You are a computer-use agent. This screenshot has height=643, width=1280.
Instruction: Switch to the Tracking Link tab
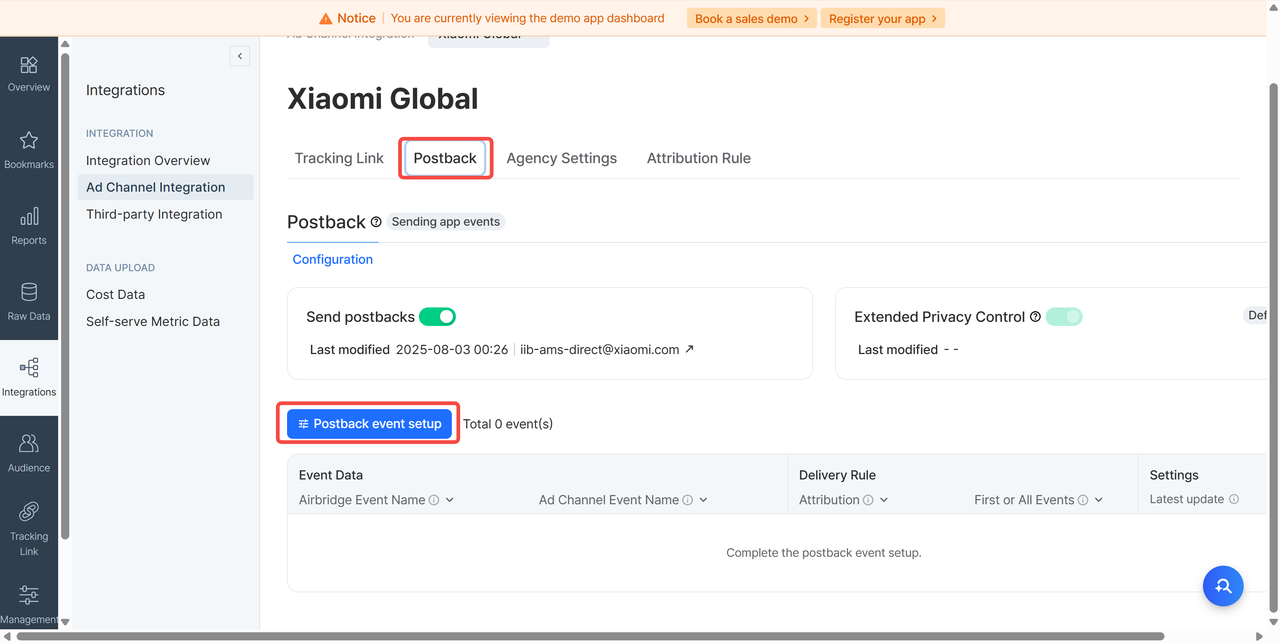click(x=339, y=158)
